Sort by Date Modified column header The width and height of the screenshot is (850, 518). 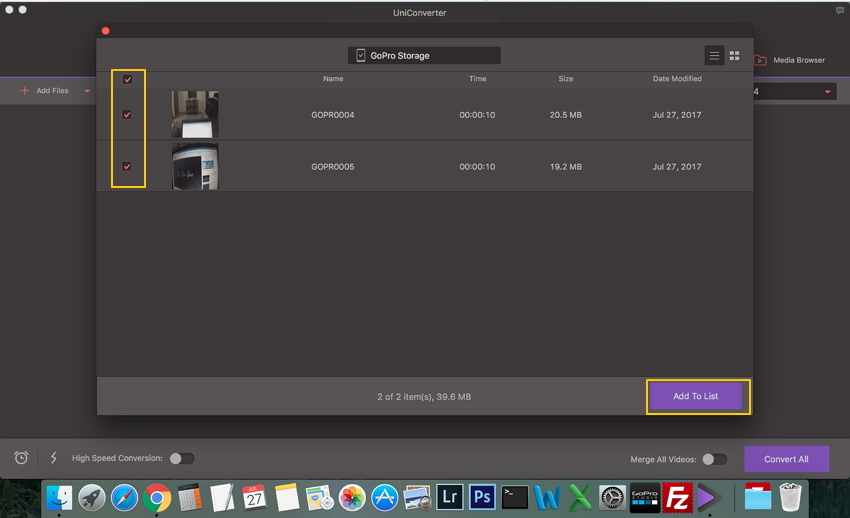coord(677,79)
